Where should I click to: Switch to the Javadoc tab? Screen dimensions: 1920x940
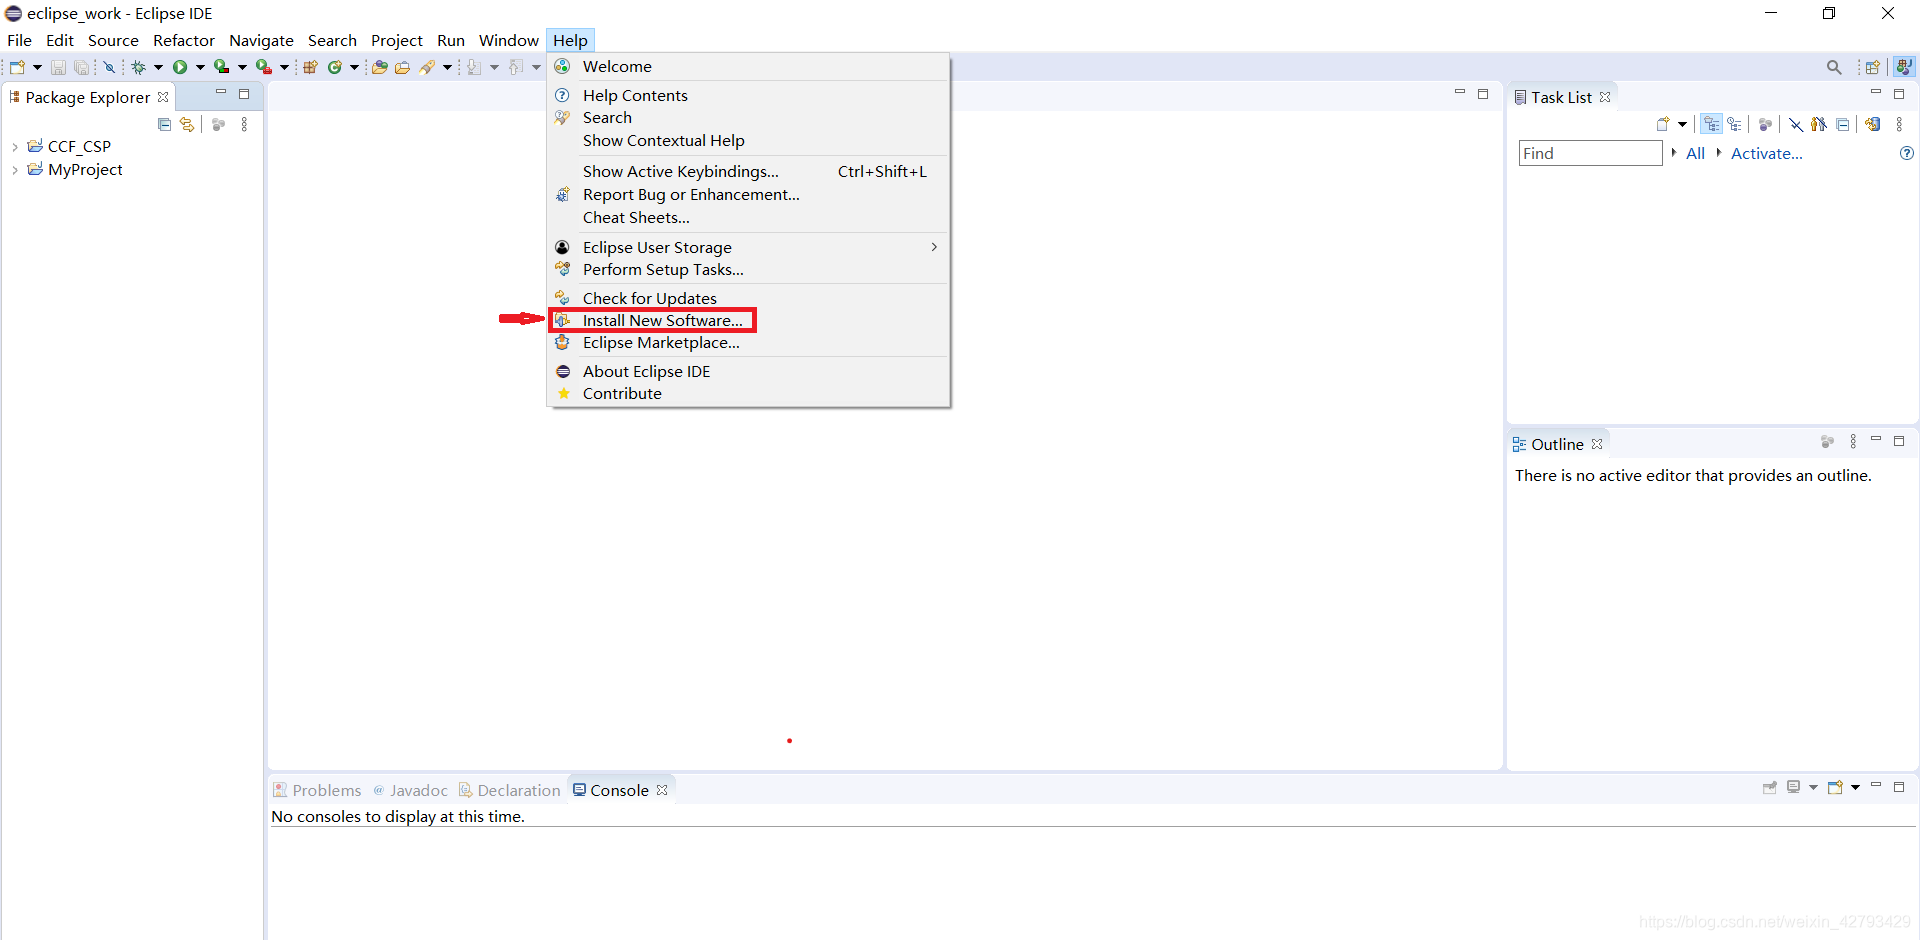click(x=410, y=790)
